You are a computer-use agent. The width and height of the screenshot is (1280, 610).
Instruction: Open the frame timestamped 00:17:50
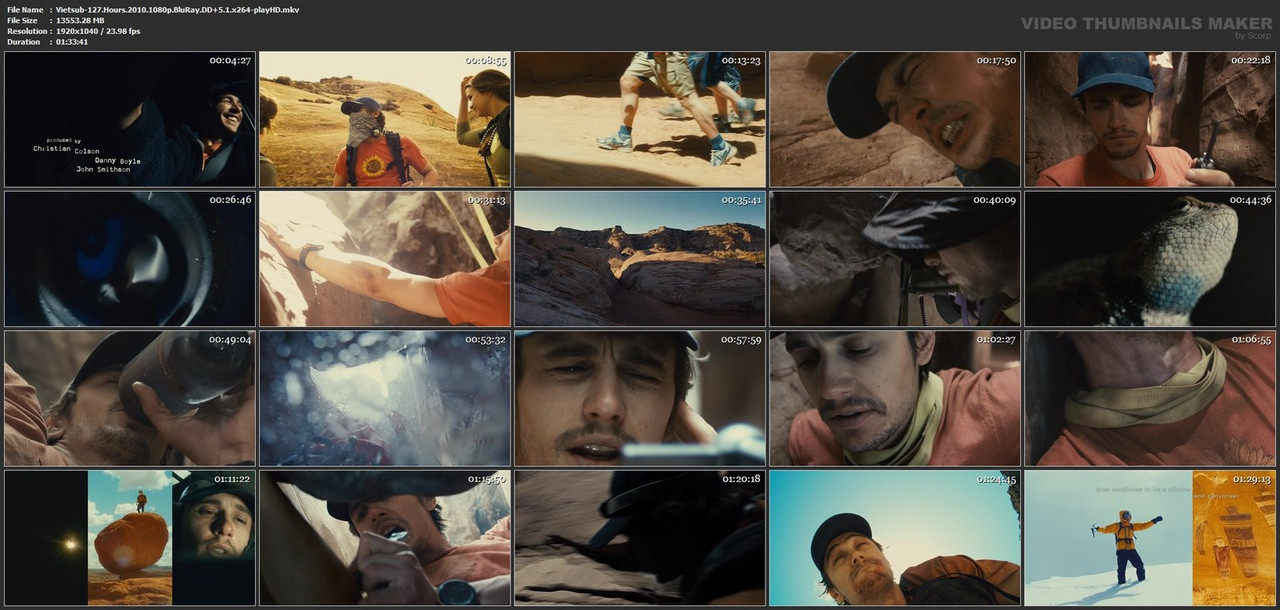tap(895, 119)
